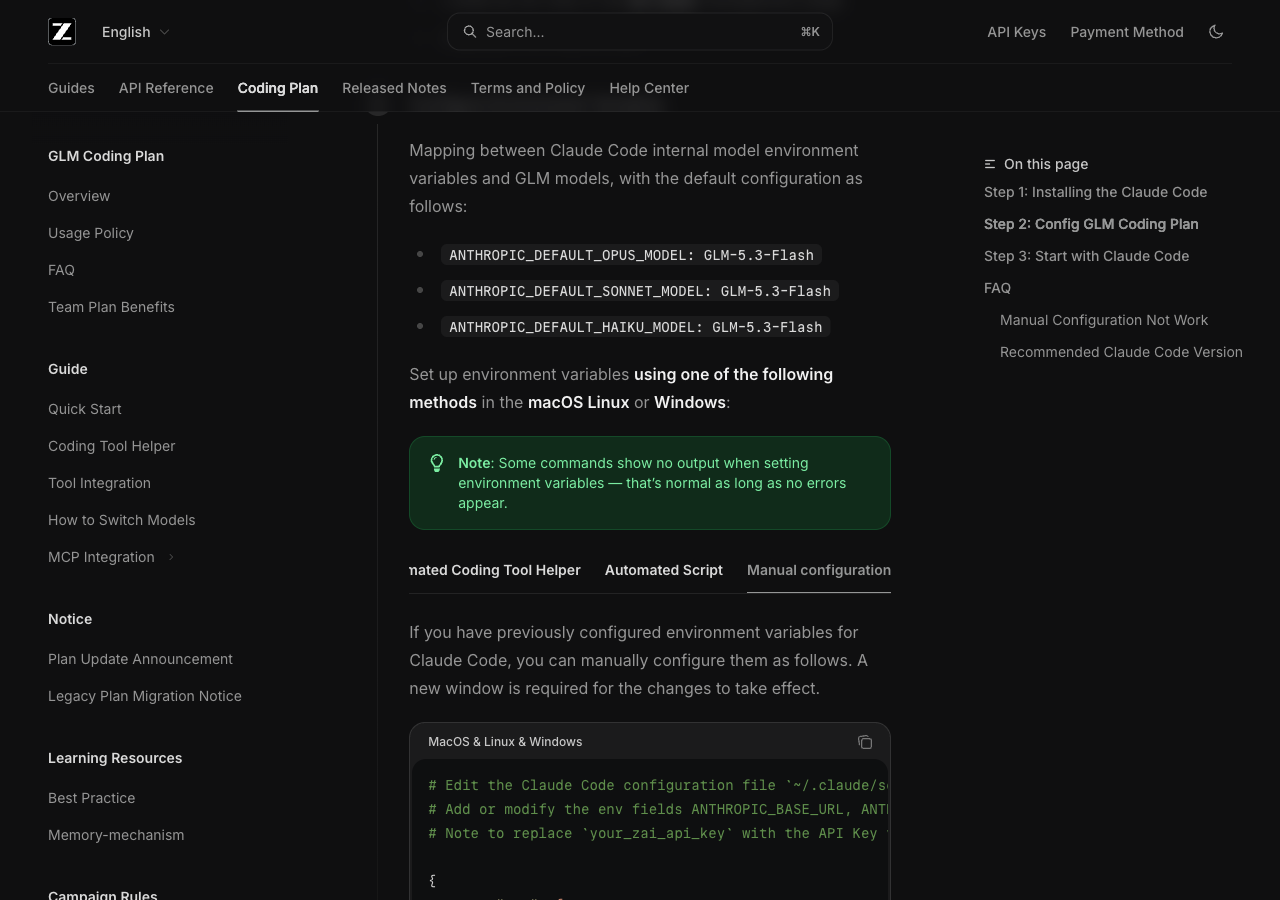Viewport: 1280px width, 900px height.
Task: Open How to Switch Models page
Action: click(122, 520)
